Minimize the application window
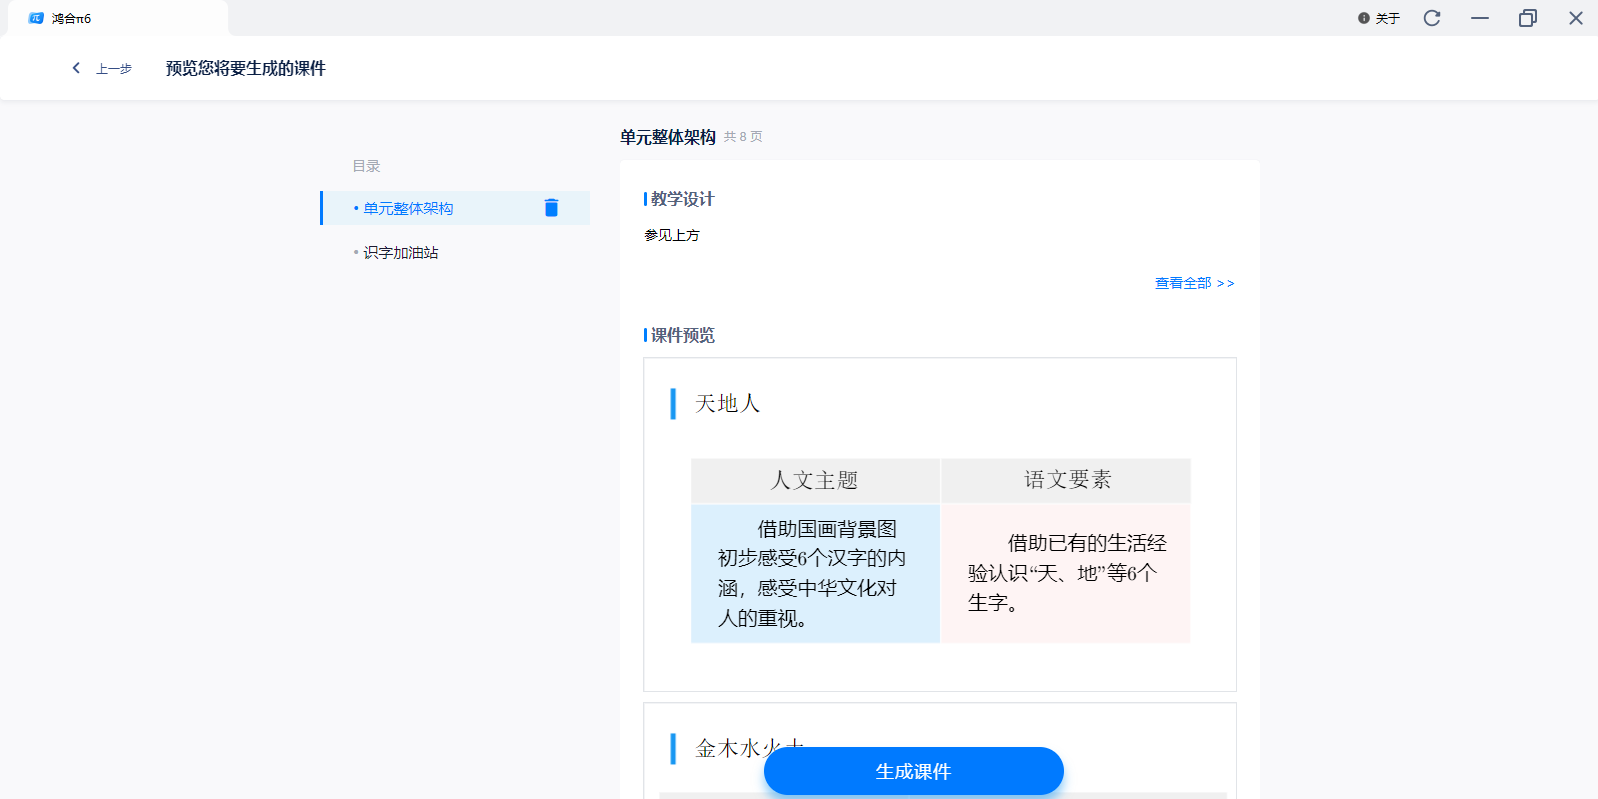 (x=1480, y=18)
